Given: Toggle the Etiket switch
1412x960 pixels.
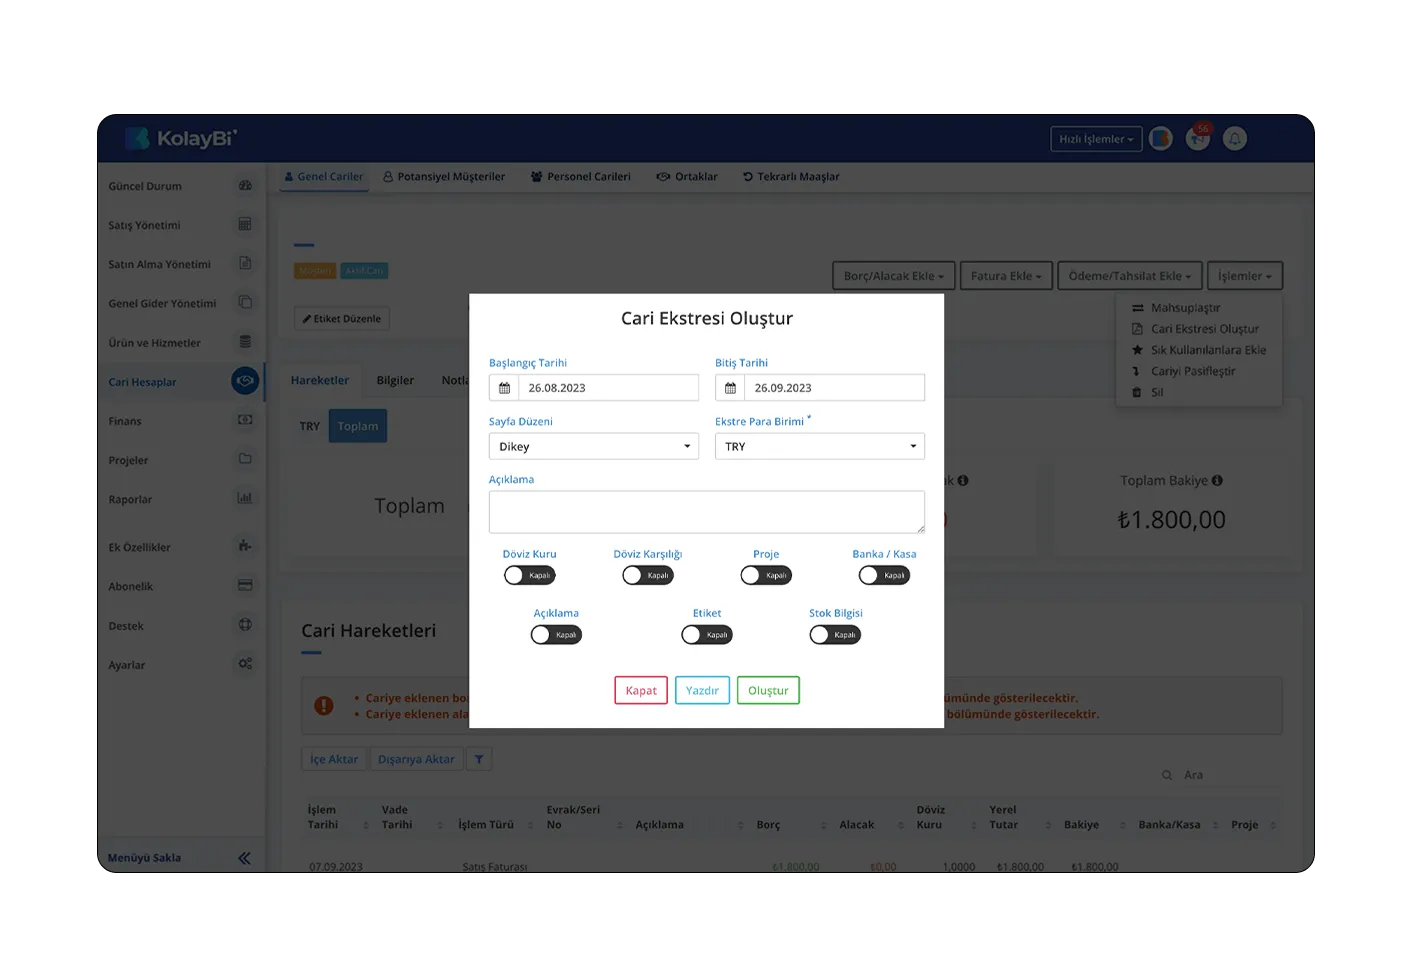Looking at the screenshot, I should pyautogui.click(x=707, y=635).
